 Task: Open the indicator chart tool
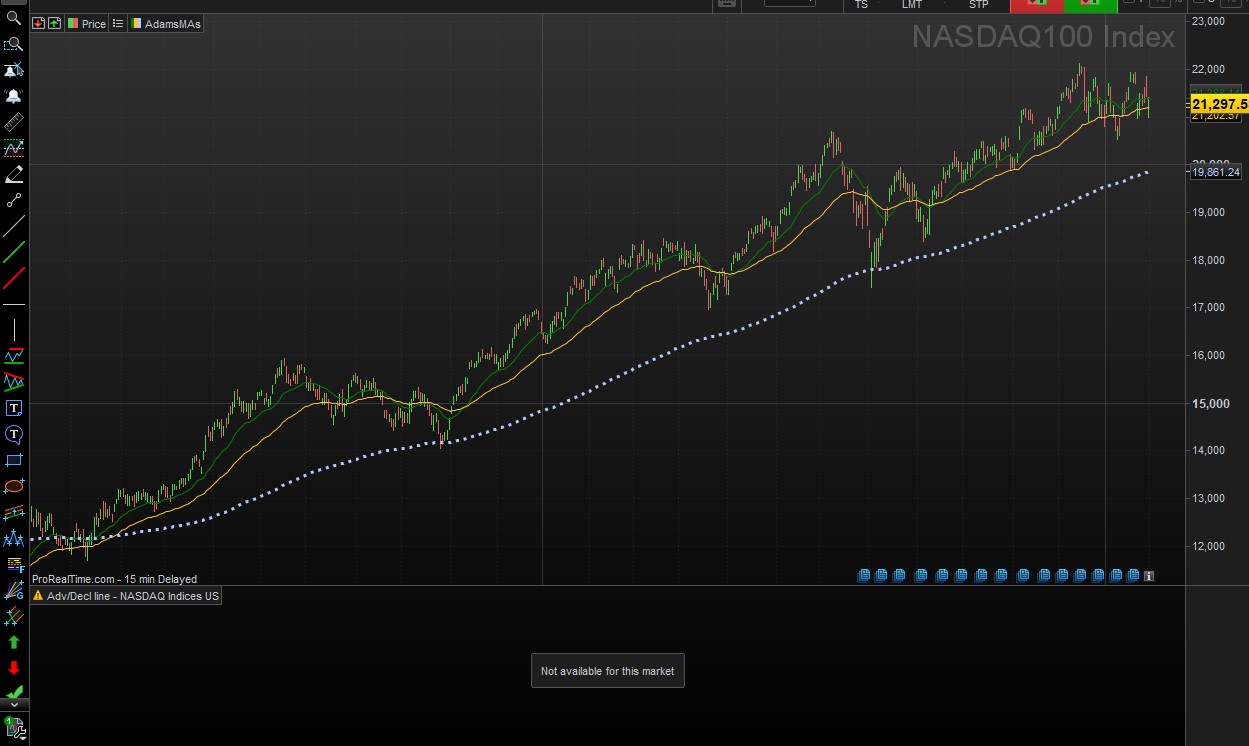click(x=14, y=148)
